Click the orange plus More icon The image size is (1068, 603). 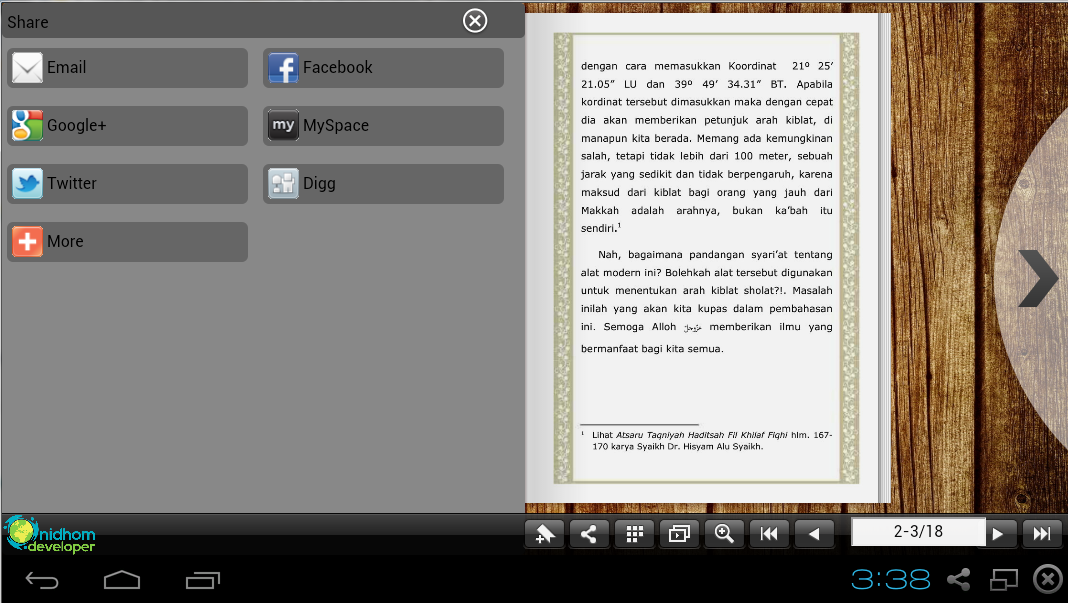27,241
